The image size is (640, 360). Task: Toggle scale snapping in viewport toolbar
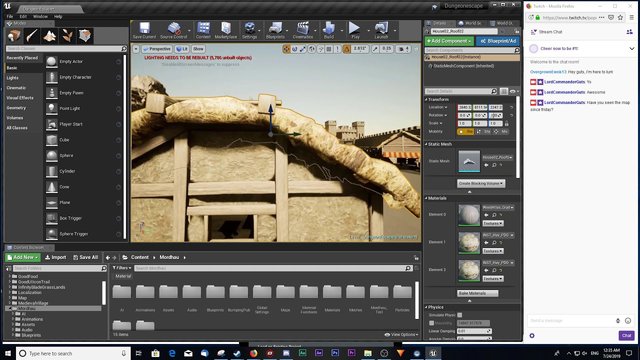pyautogui.click(x=375, y=49)
